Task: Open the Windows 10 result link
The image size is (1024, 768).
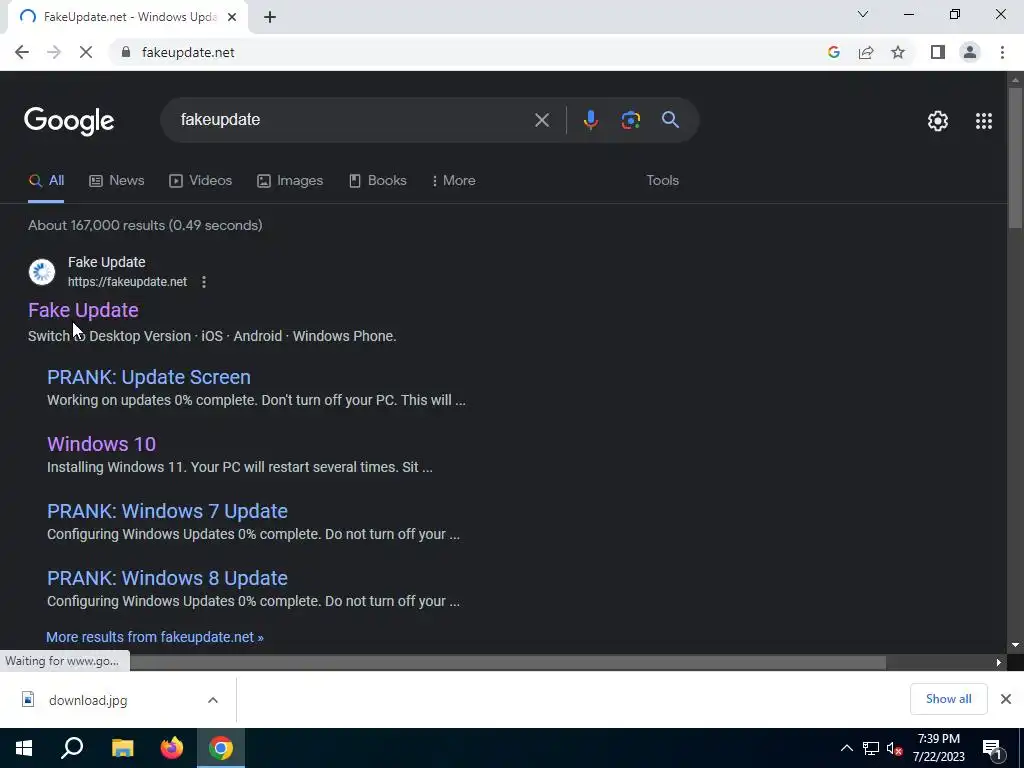Action: [101, 444]
